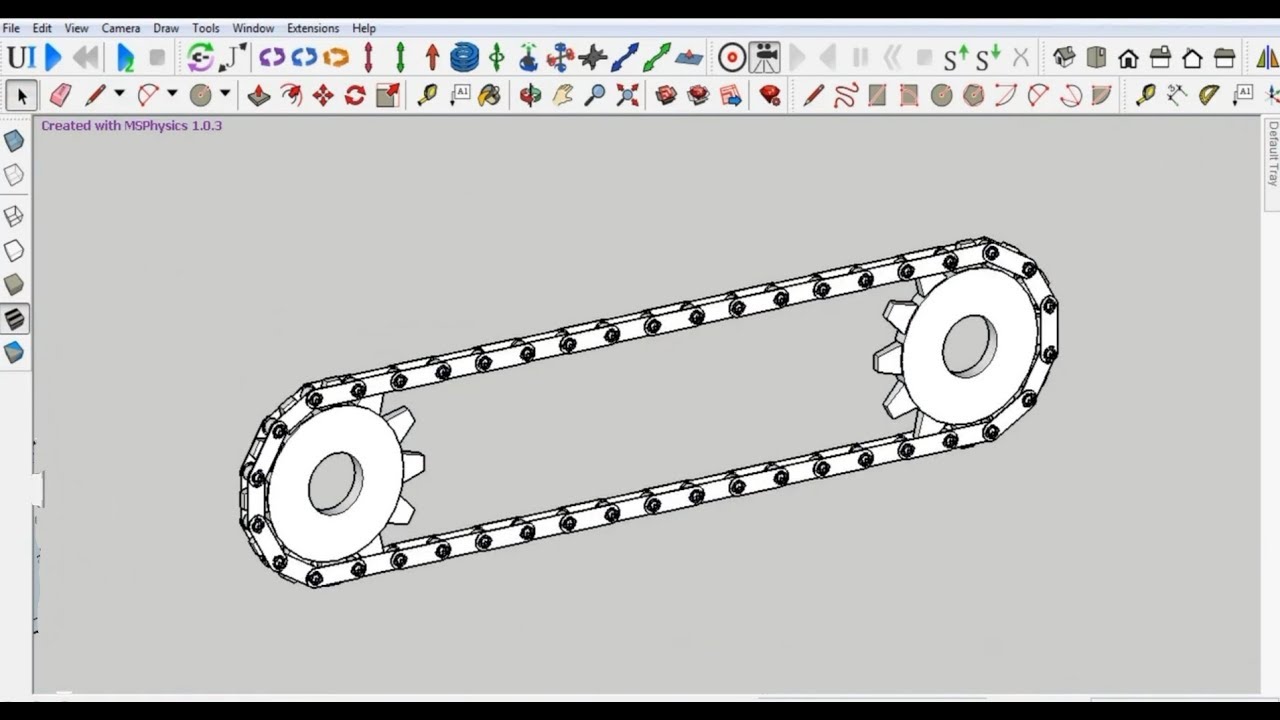Select the Tape Measure tool near Scale
This screenshot has height=720, width=1280.
427,96
